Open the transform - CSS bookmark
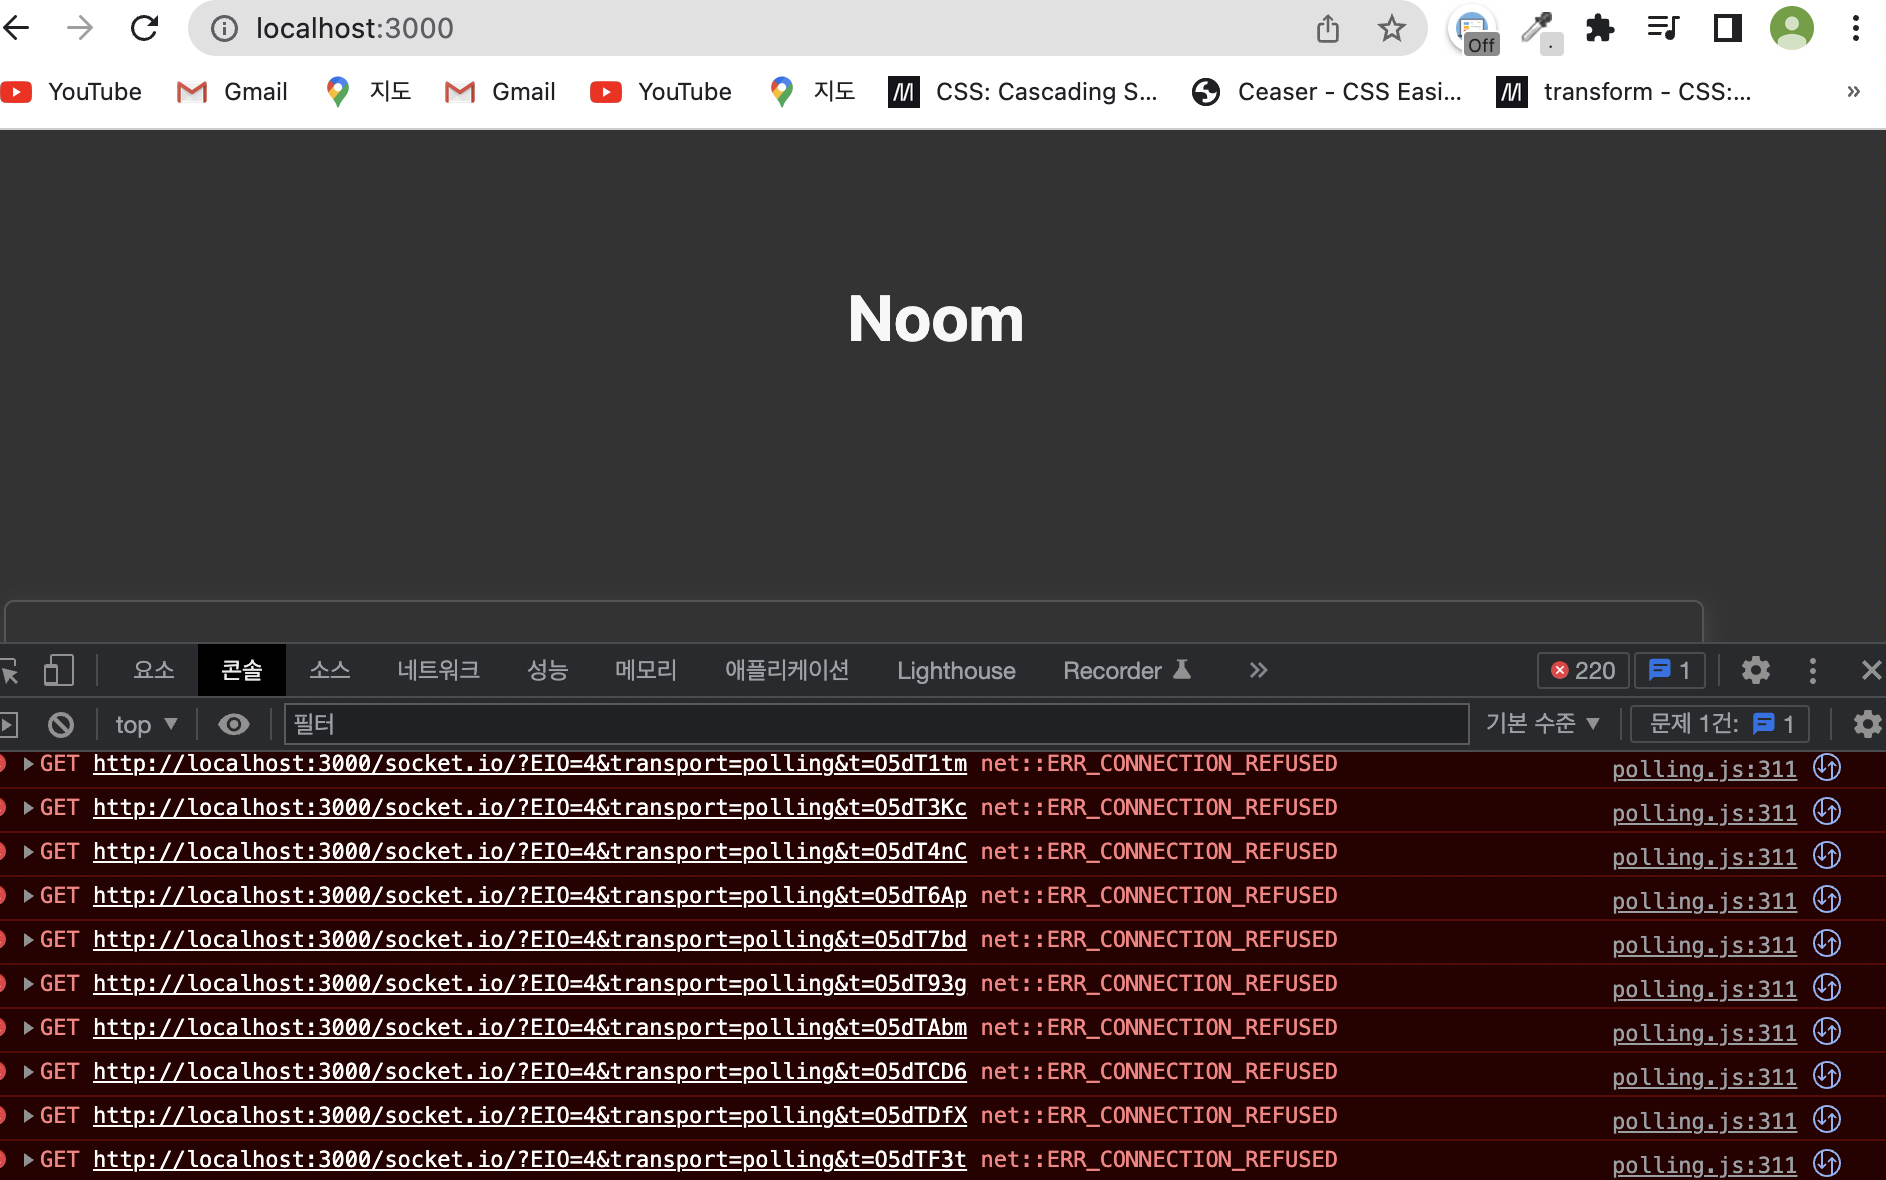 (x=1624, y=92)
